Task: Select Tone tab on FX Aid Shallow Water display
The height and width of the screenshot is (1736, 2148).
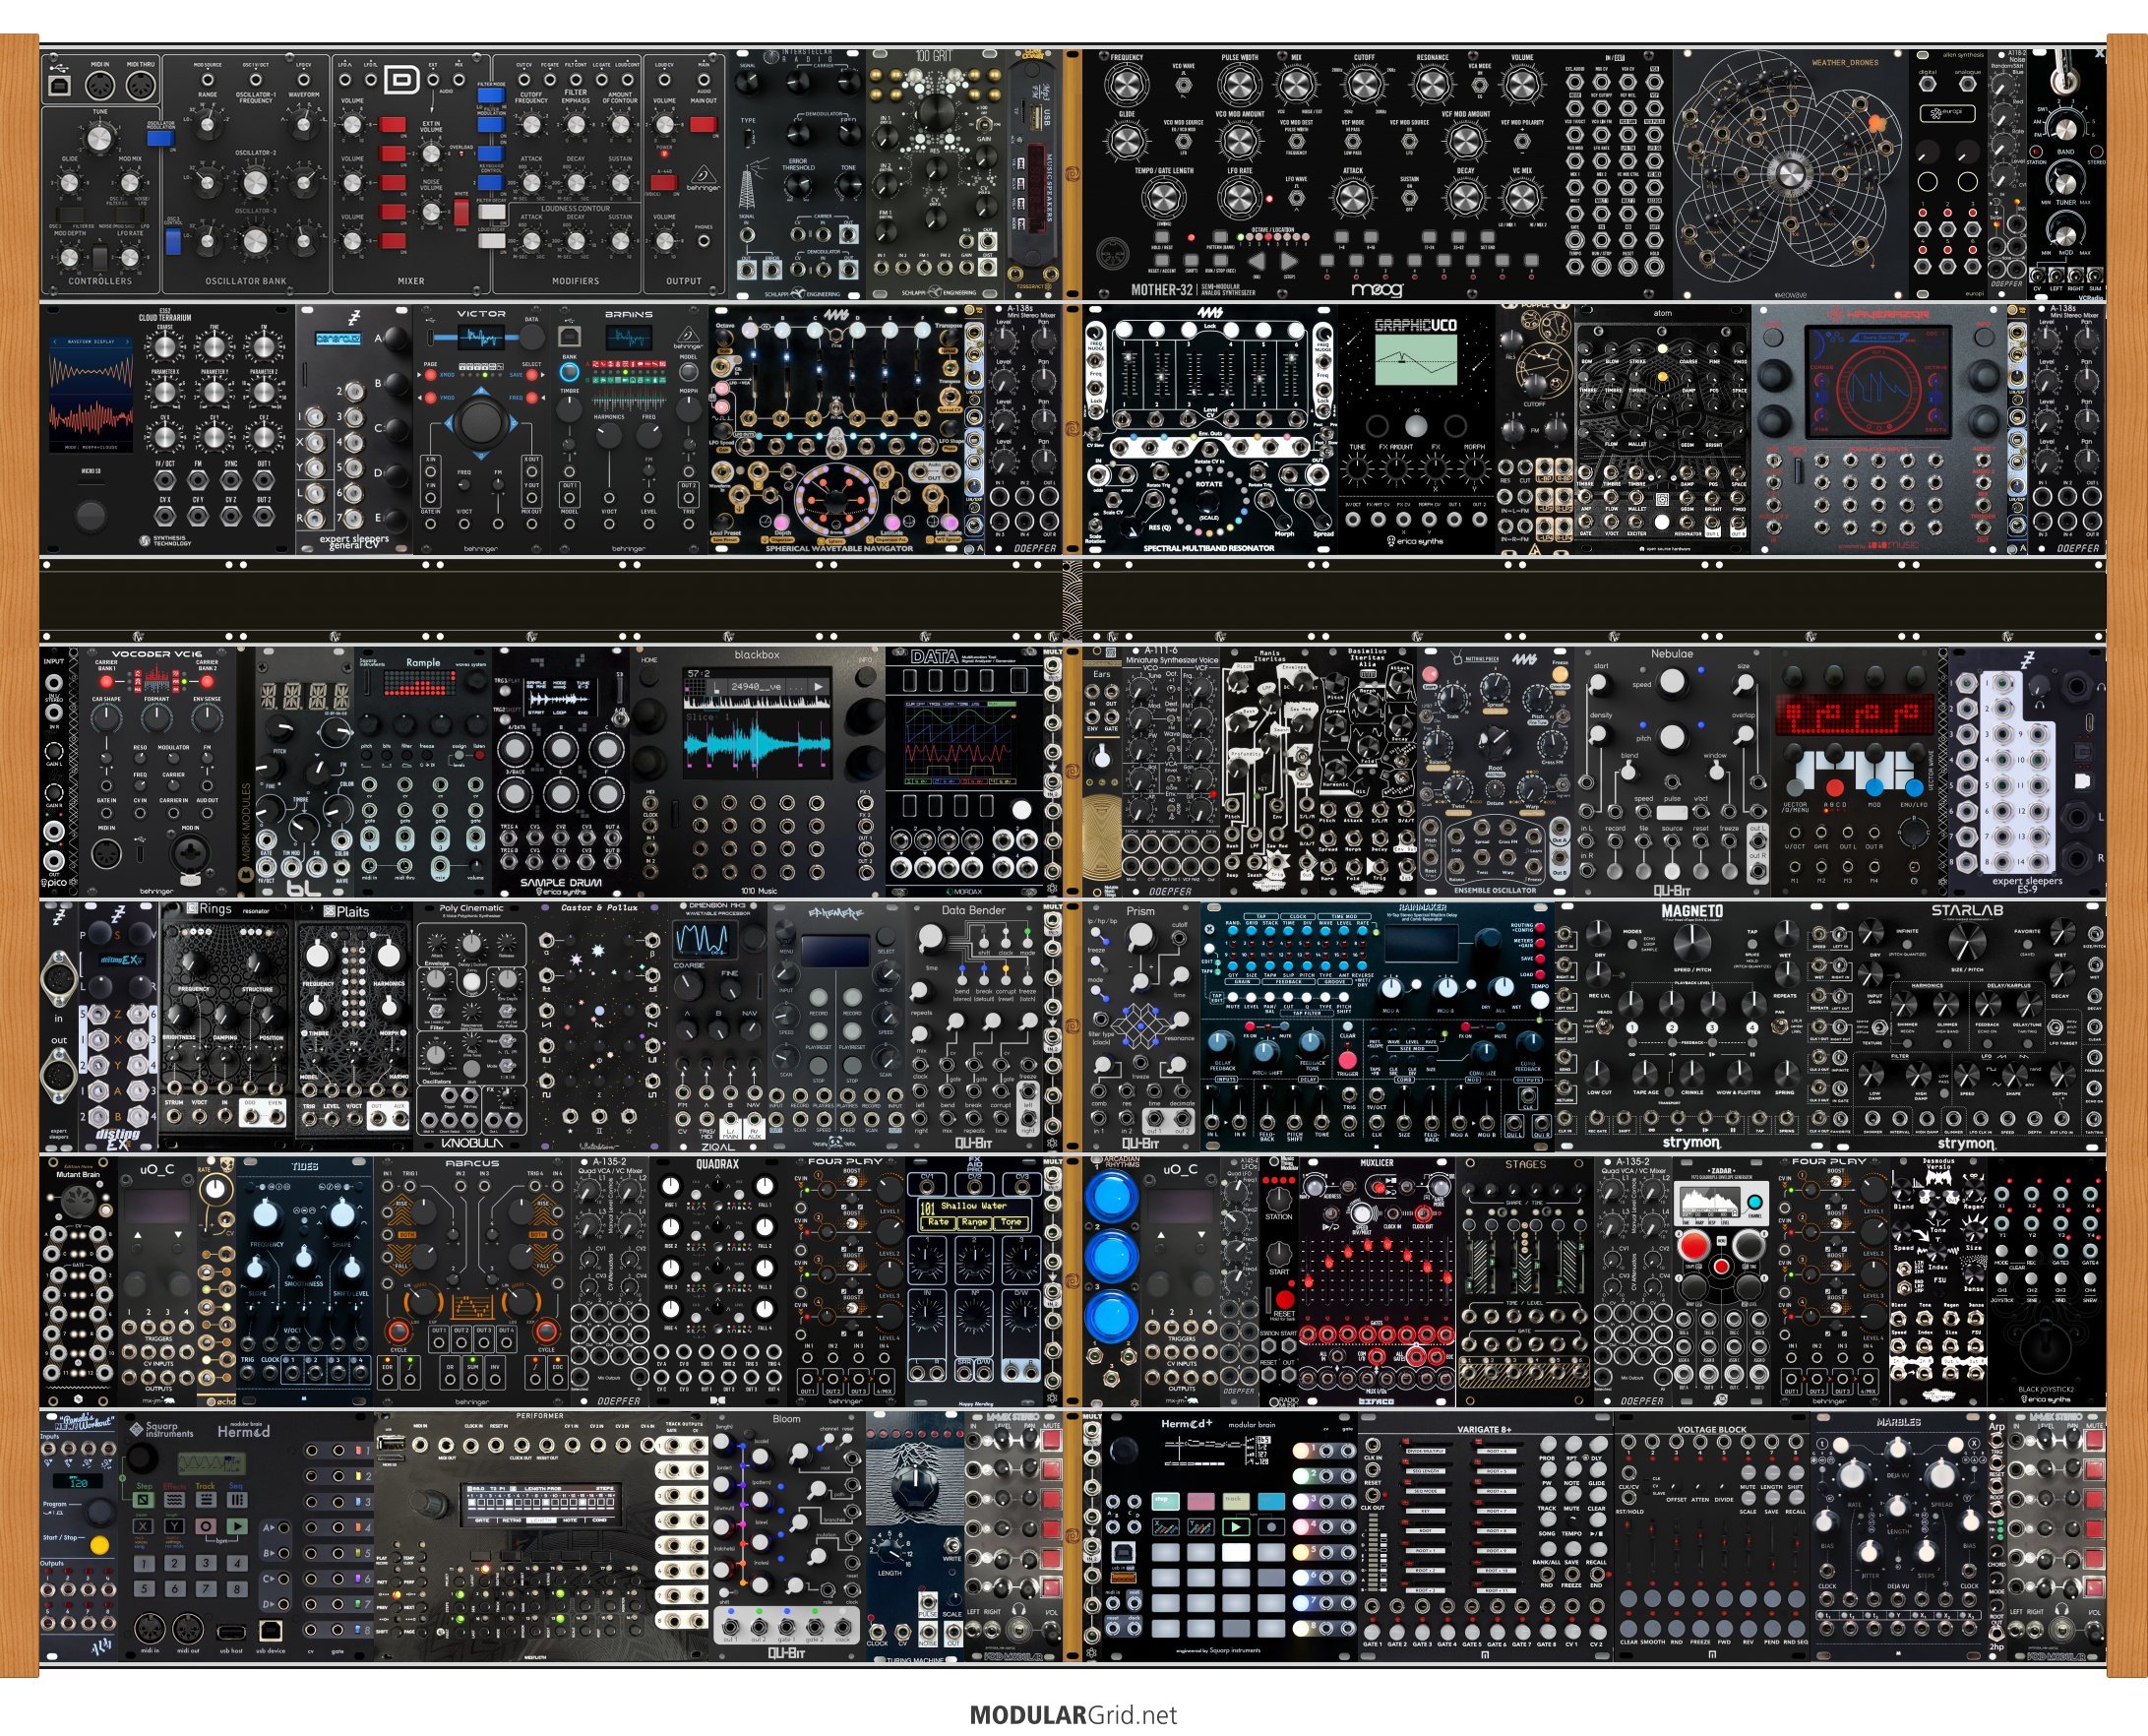Action: 1012,1224
